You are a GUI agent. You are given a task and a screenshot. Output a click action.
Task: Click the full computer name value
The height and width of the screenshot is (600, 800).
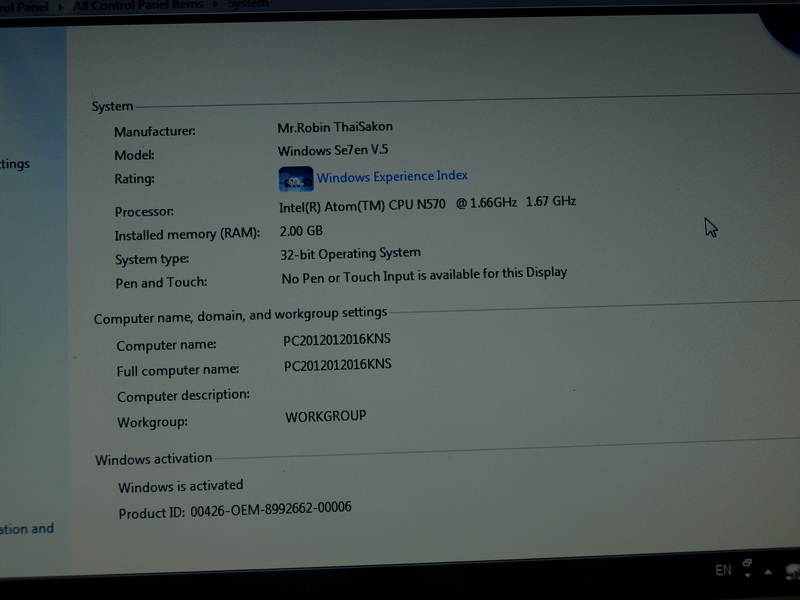coord(338,366)
